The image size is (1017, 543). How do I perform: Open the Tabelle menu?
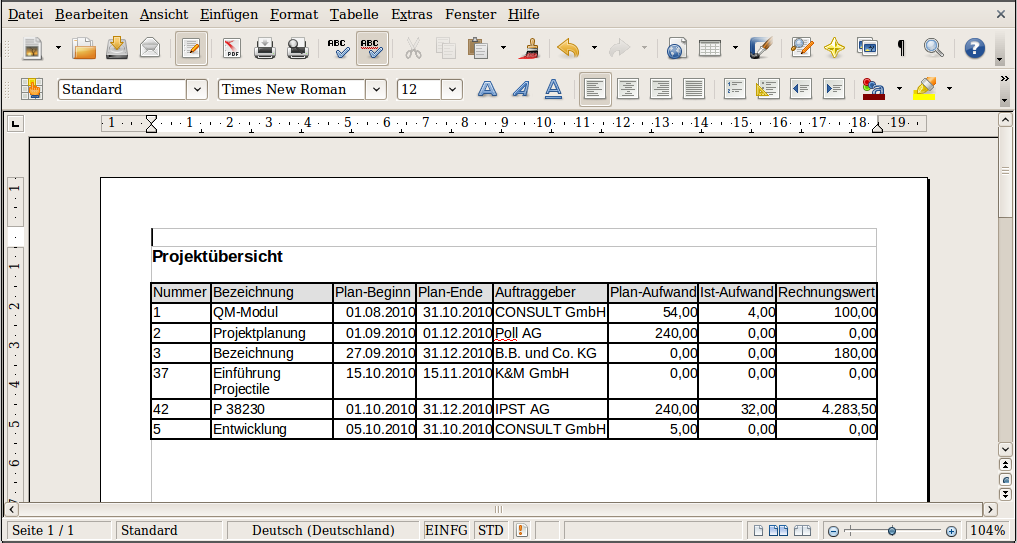click(x=354, y=14)
